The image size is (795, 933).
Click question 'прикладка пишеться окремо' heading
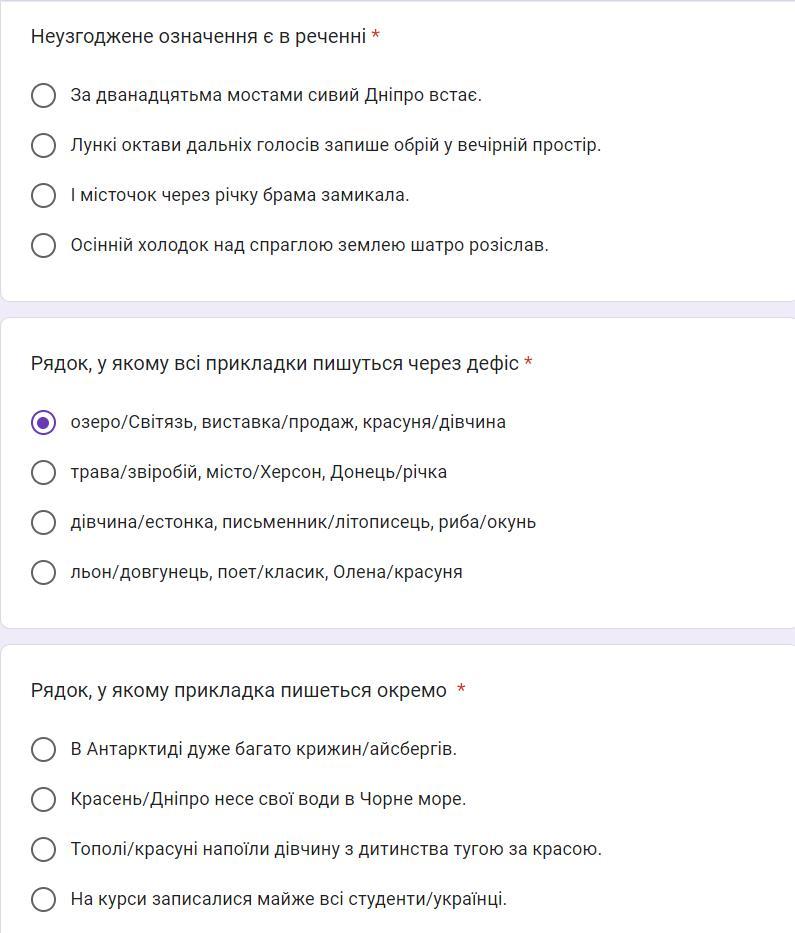pos(238,691)
